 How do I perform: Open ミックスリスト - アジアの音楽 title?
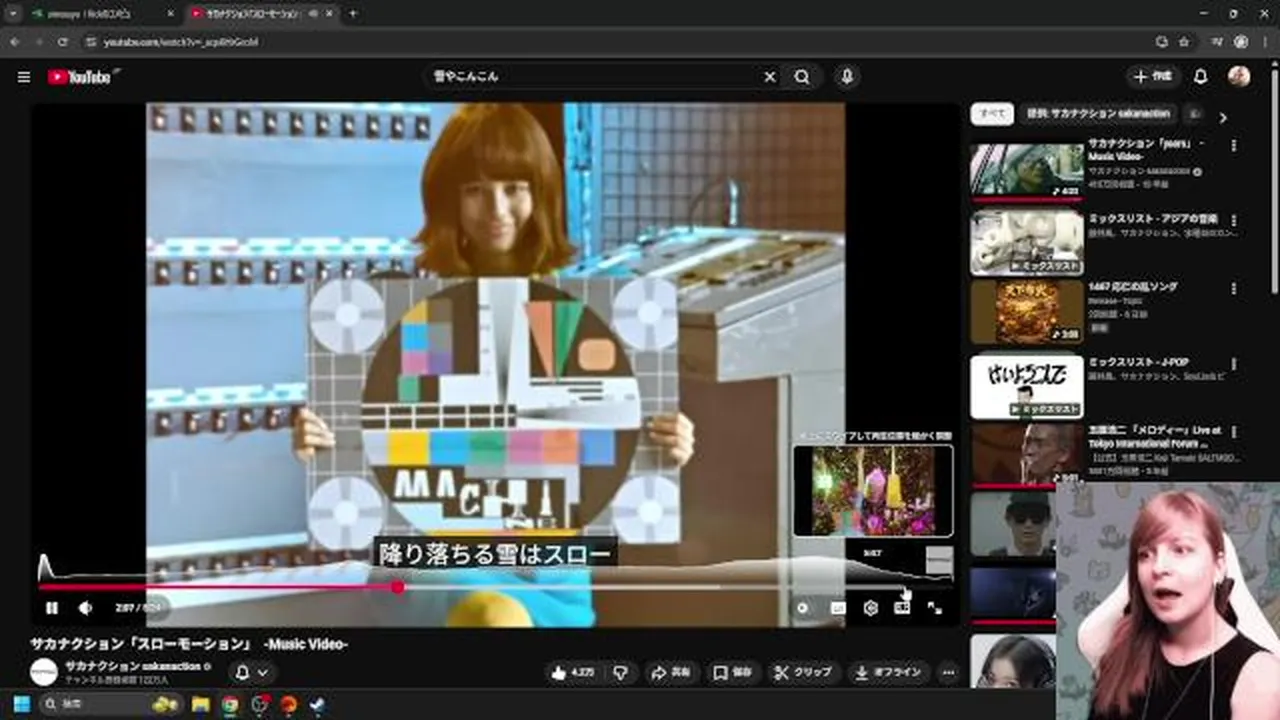pyautogui.click(x=1152, y=220)
